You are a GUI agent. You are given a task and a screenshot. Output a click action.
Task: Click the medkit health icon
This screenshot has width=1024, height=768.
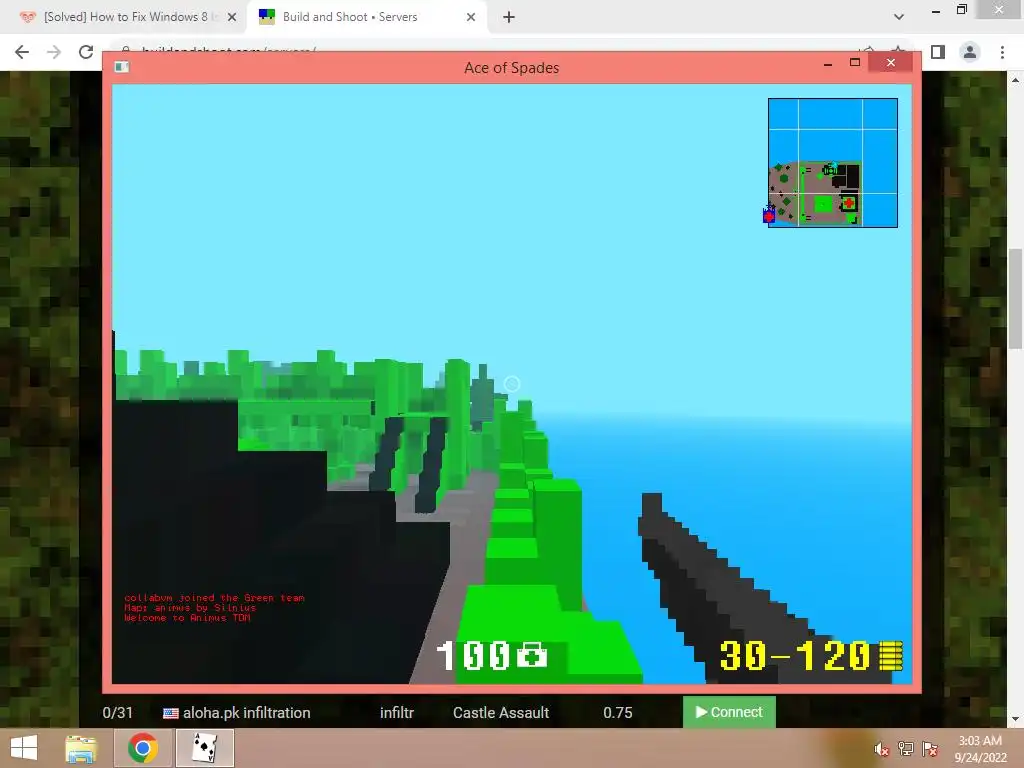point(532,655)
